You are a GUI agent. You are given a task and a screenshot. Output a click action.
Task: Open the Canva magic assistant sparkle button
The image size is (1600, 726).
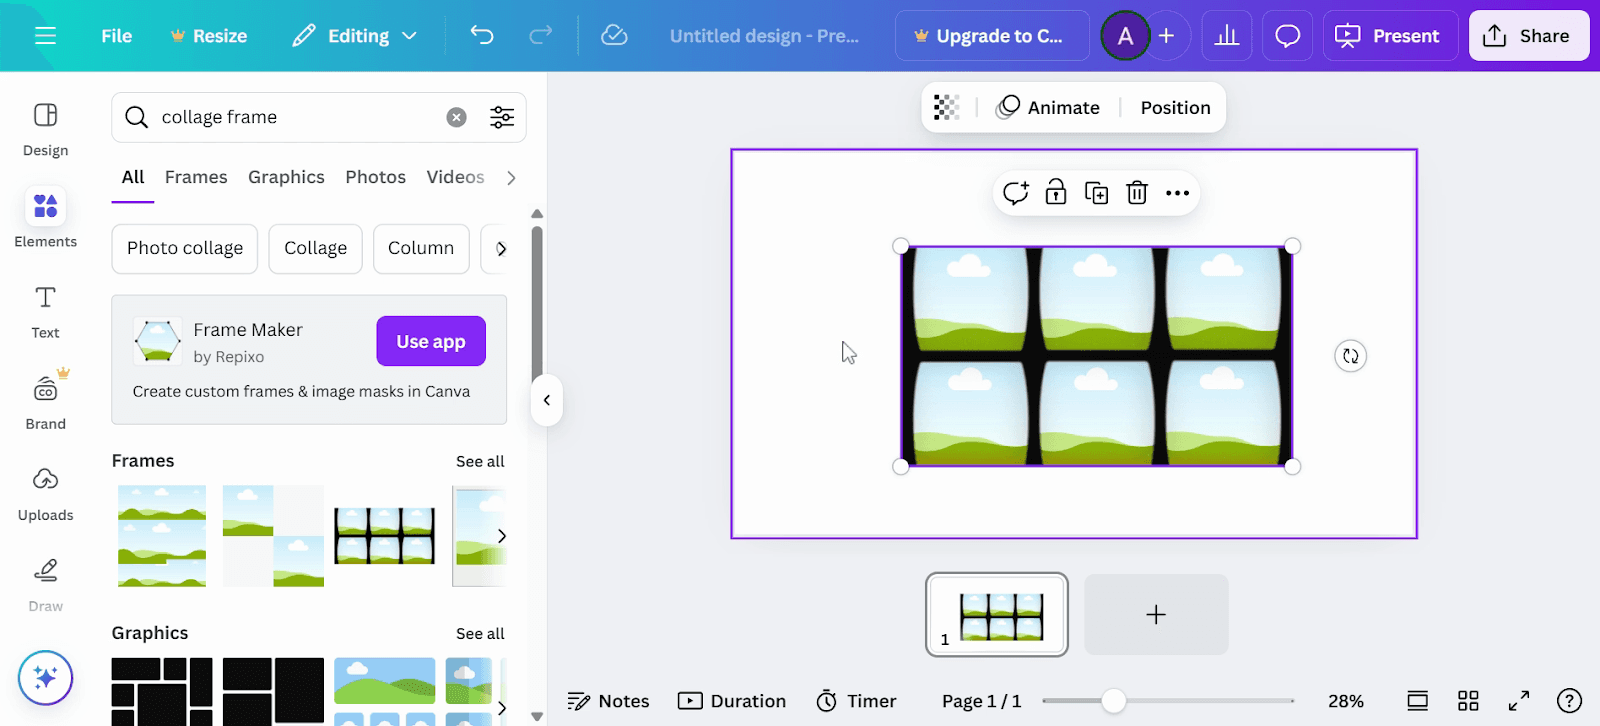point(45,678)
